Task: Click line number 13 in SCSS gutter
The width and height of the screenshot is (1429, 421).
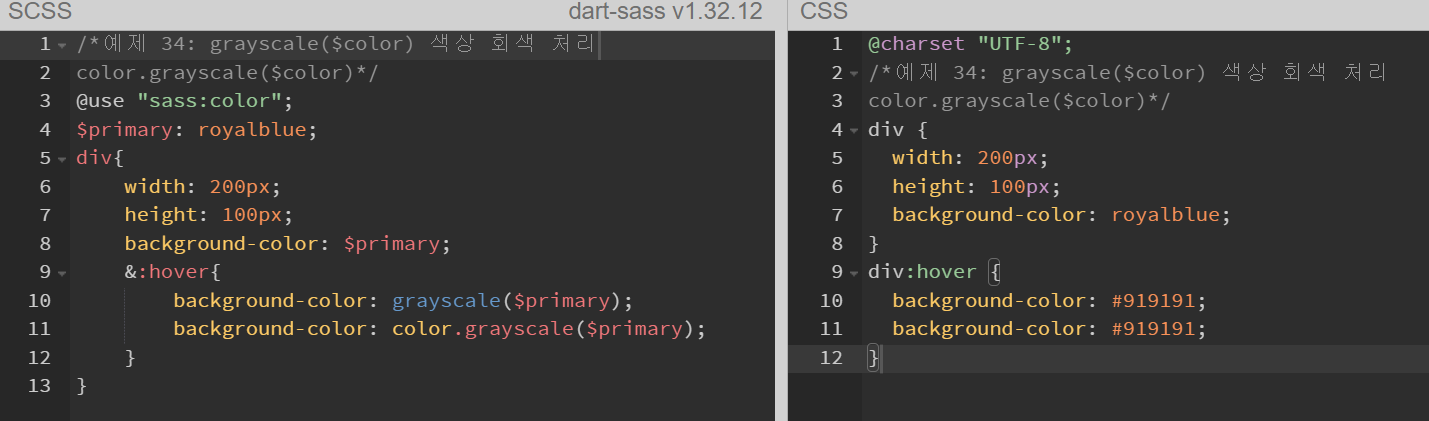Action: click(39, 386)
